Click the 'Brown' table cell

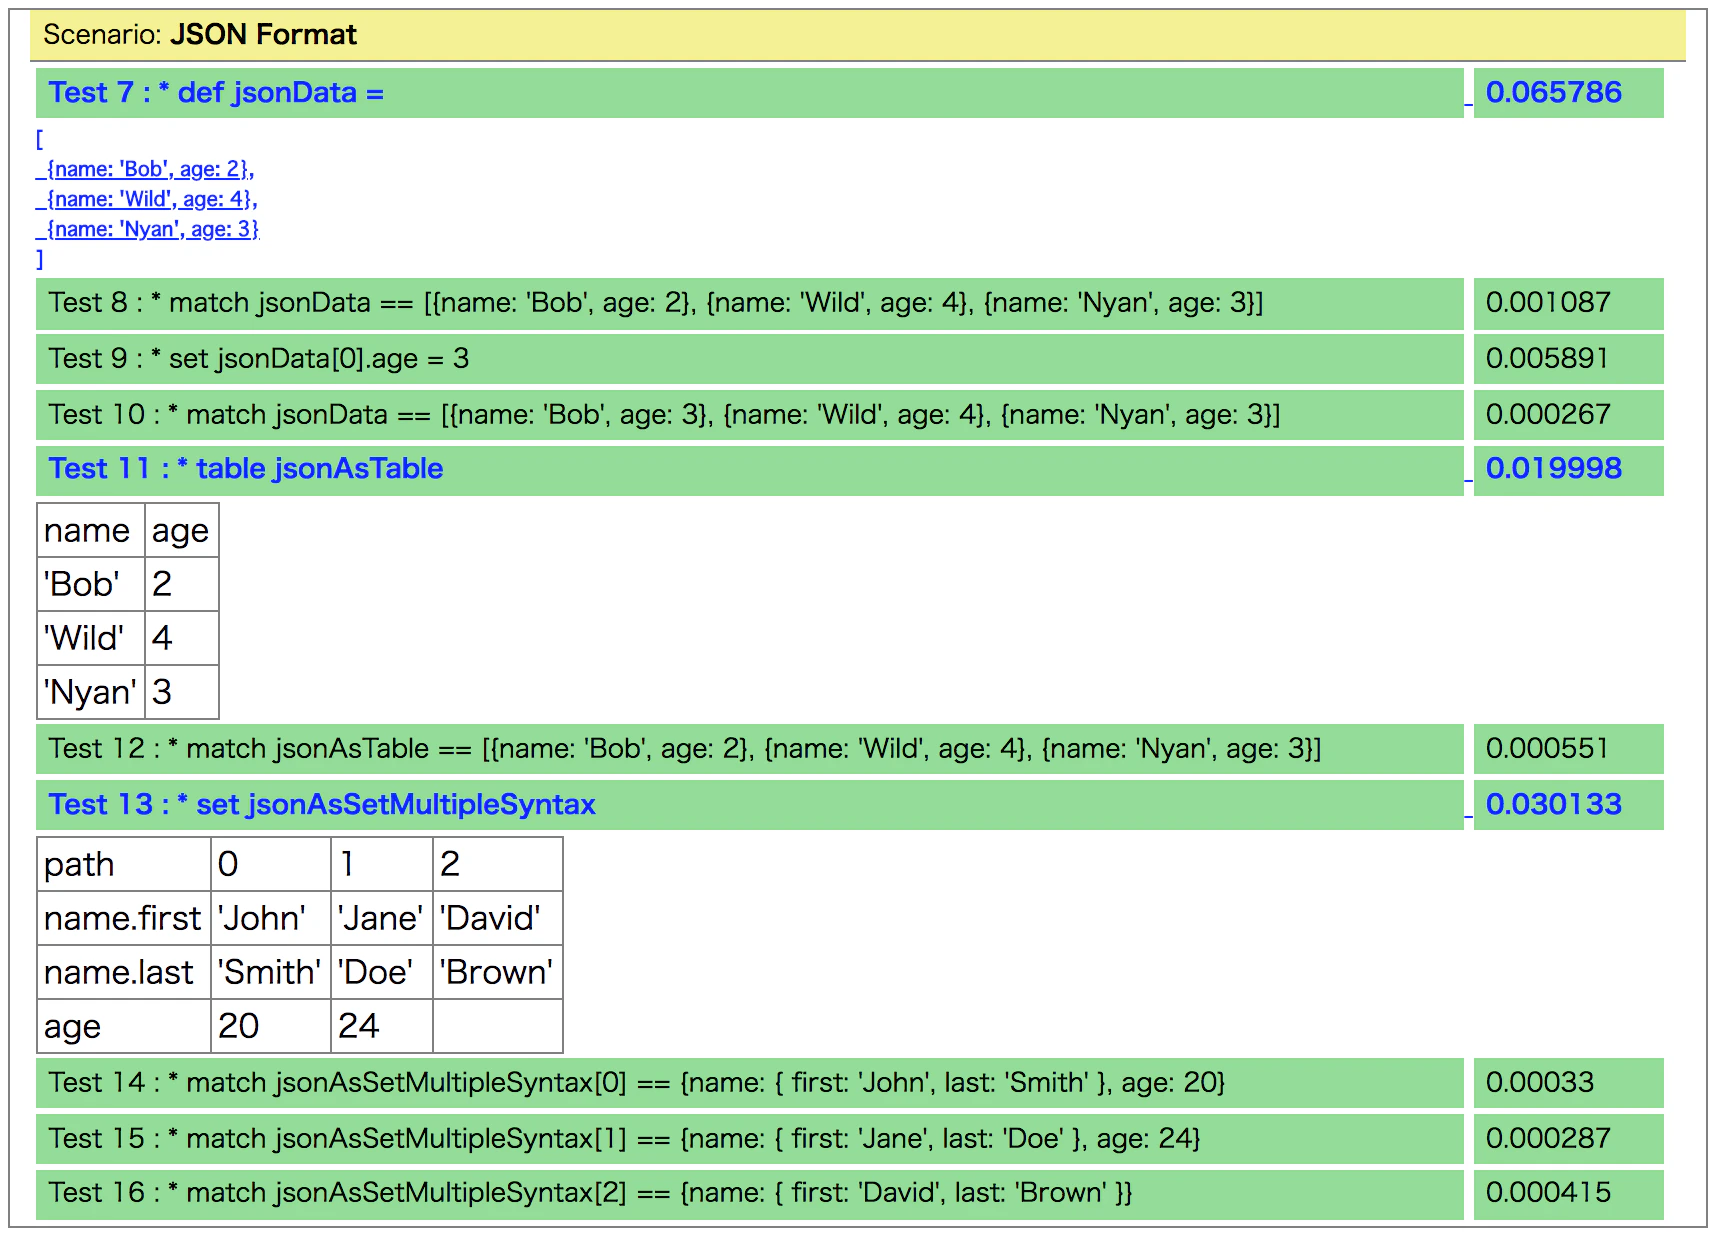click(498, 972)
